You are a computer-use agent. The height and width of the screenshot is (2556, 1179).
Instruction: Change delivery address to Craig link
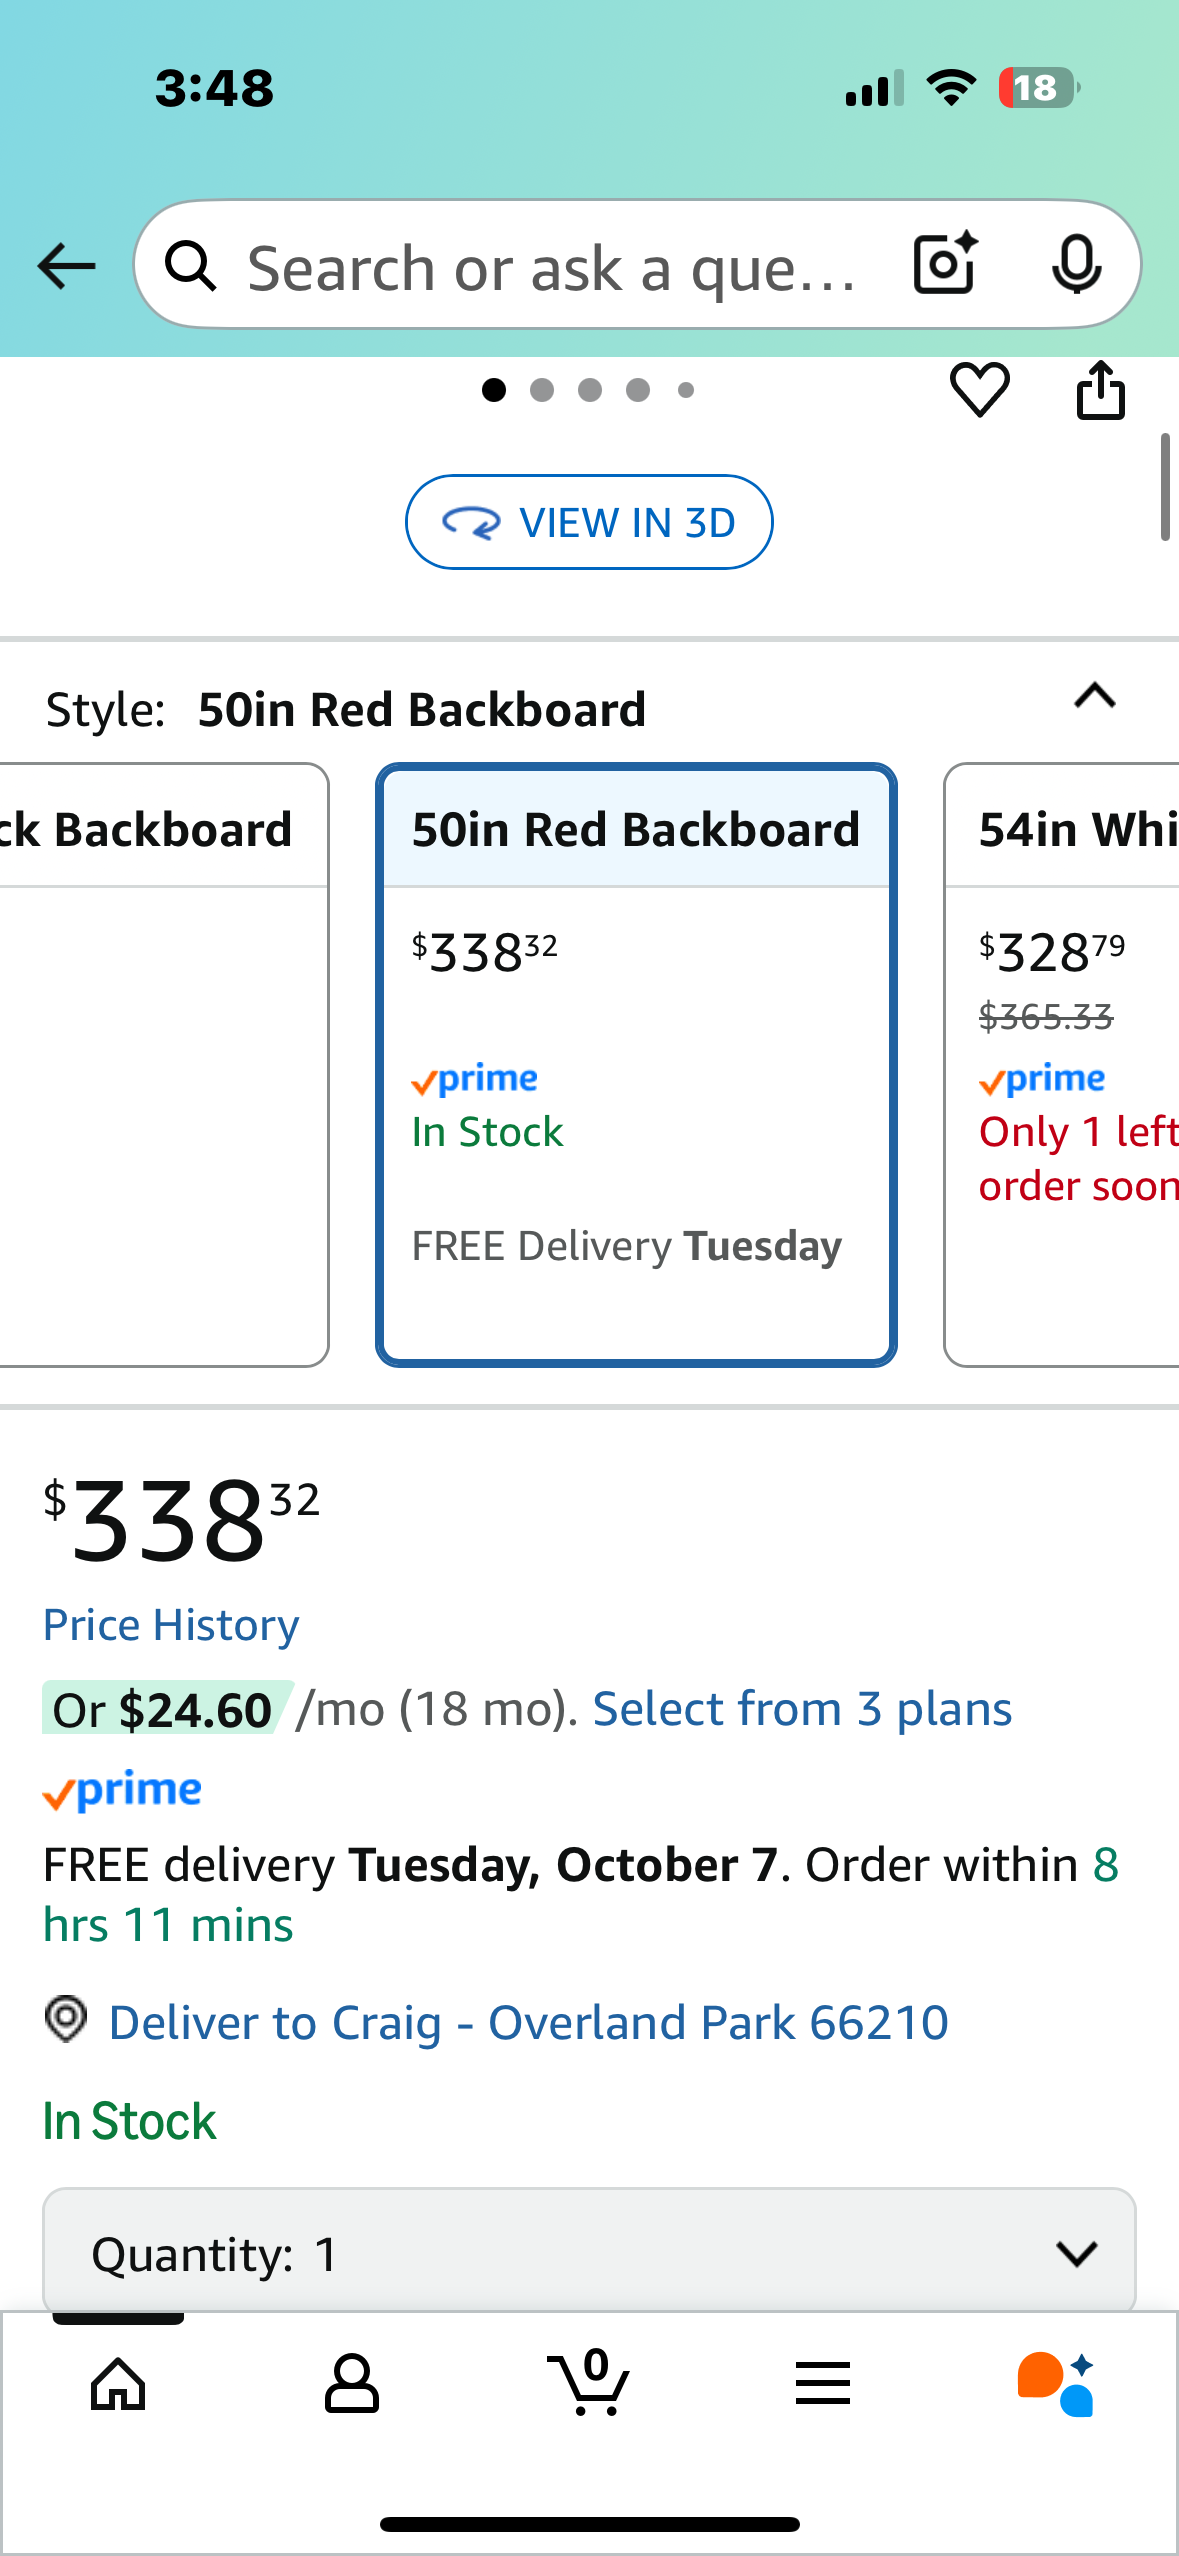click(528, 2022)
